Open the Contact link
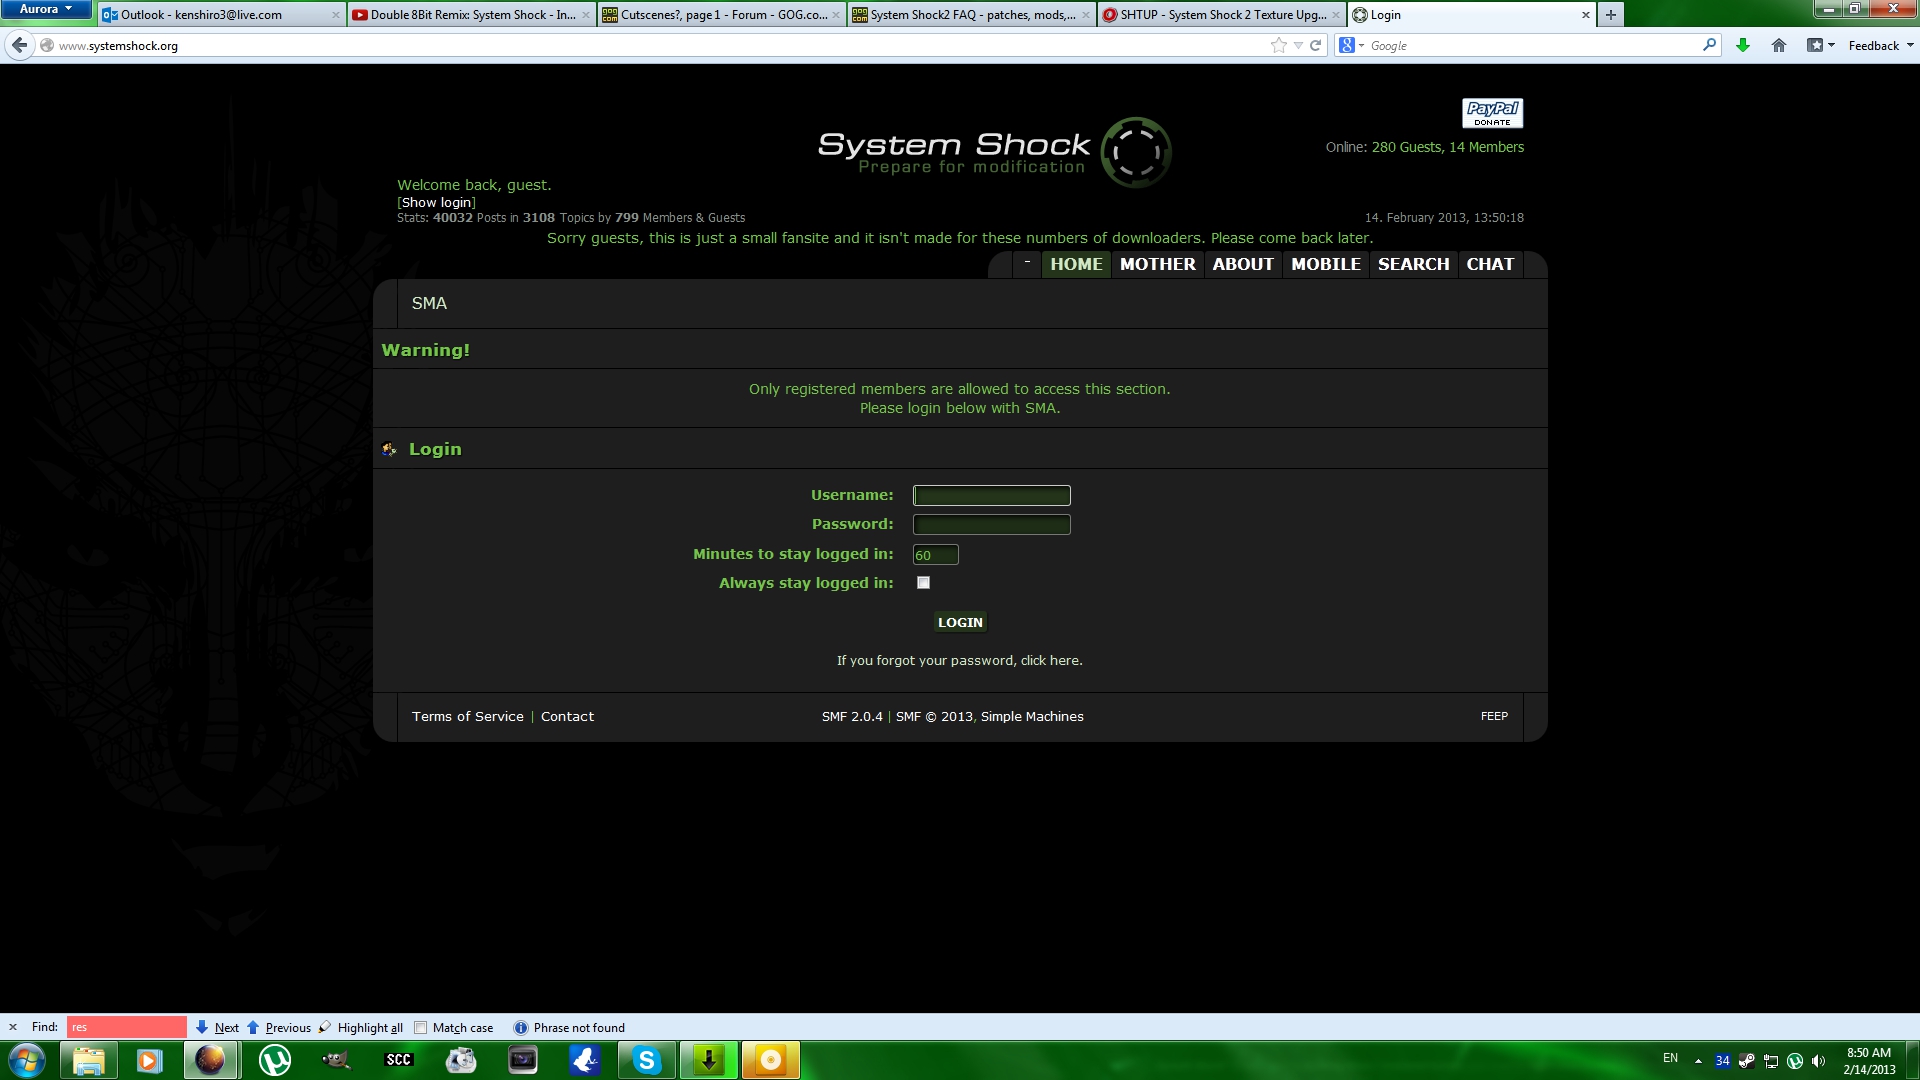This screenshot has height=1080, width=1920. [567, 716]
